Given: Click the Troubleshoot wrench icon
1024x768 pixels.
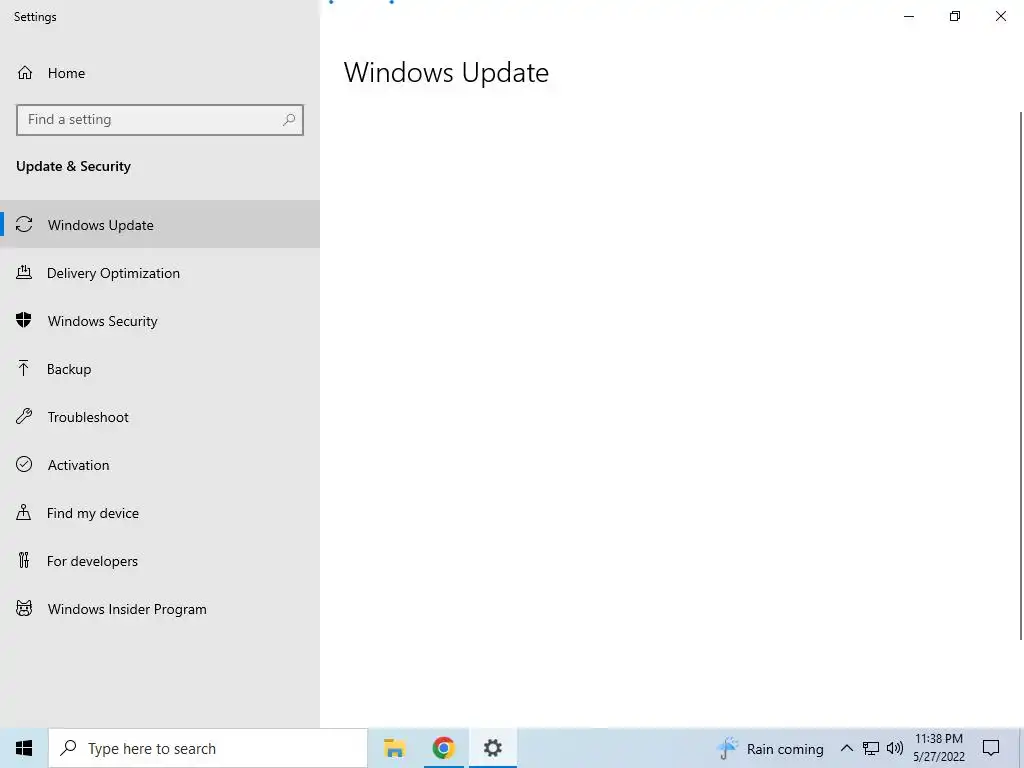Looking at the screenshot, I should pos(24,416).
